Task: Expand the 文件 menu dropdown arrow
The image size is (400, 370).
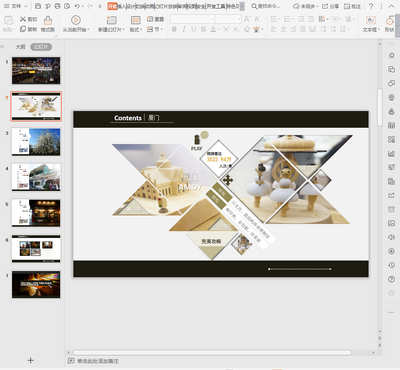Action: [26, 6]
